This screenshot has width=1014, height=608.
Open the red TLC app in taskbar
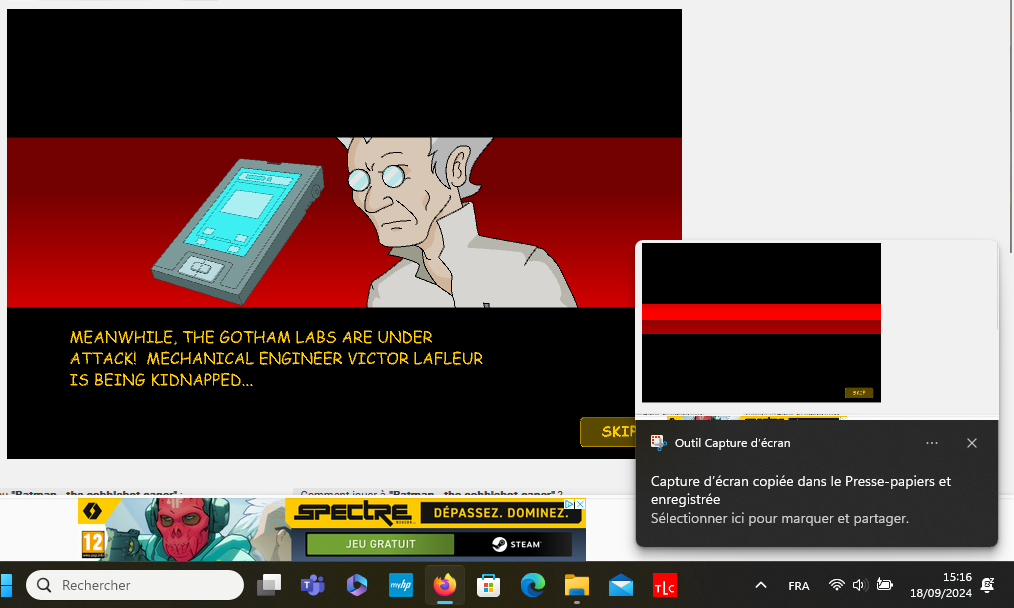click(665, 585)
